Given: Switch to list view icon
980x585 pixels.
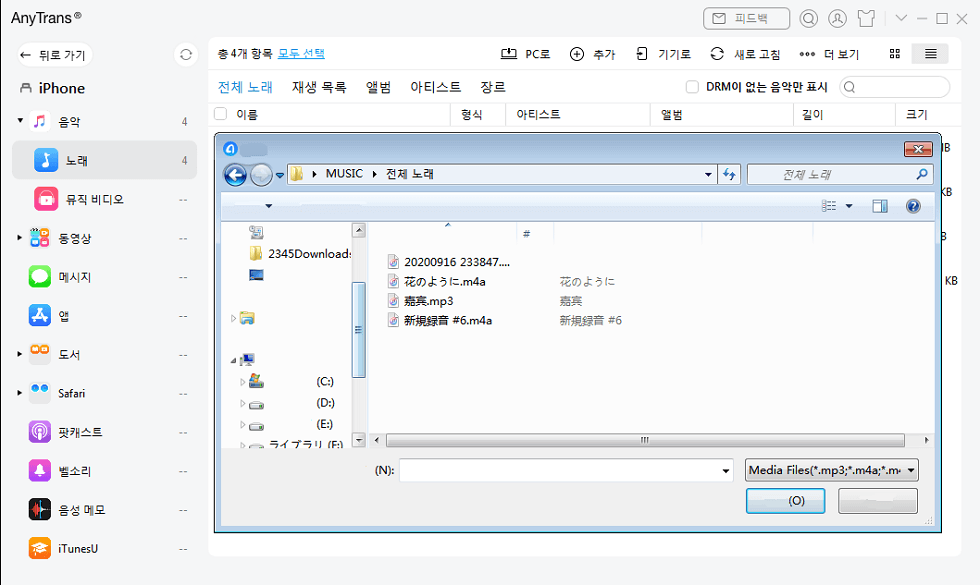Looking at the screenshot, I should [930, 54].
